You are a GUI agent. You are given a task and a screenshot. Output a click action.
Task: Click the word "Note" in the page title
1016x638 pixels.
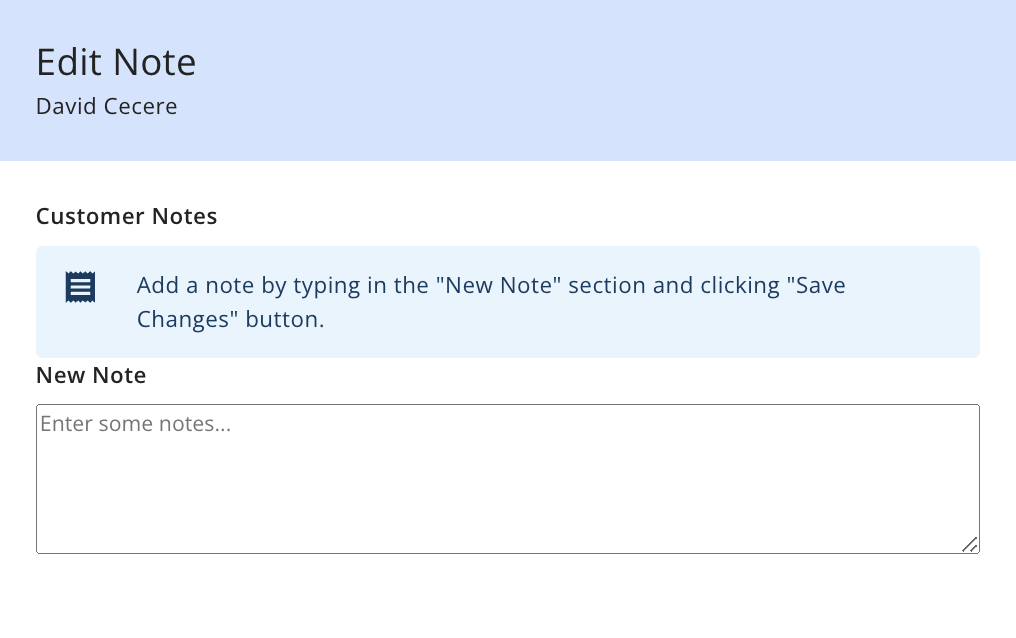click(x=154, y=62)
